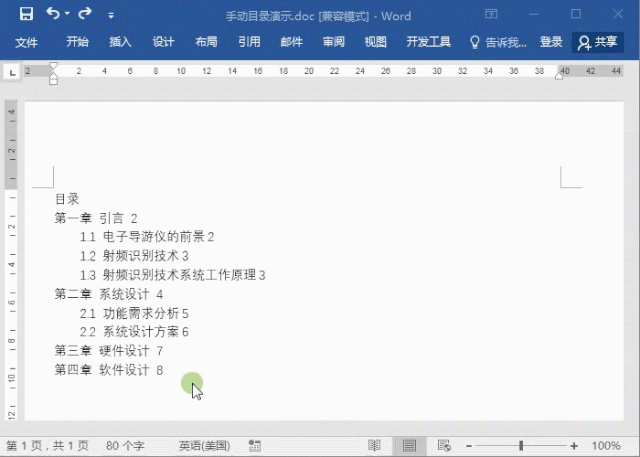Redo the last action
640x457 pixels.
click(x=85, y=13)
